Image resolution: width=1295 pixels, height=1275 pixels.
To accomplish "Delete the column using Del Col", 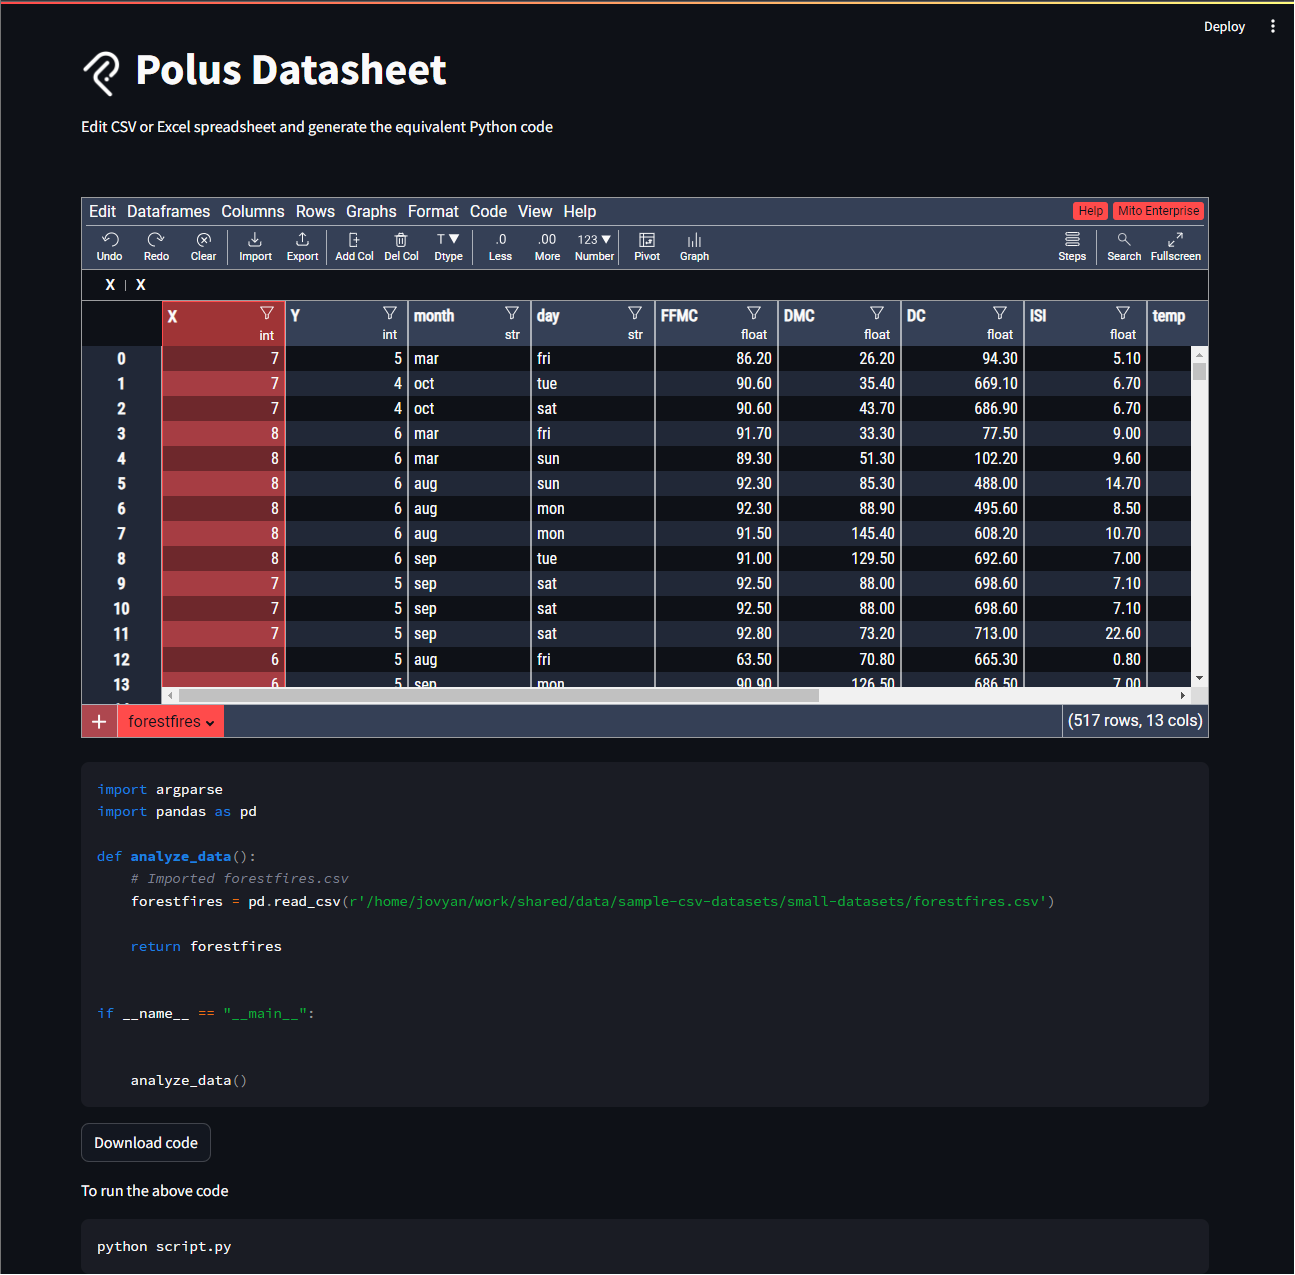I will pos(401,246).
